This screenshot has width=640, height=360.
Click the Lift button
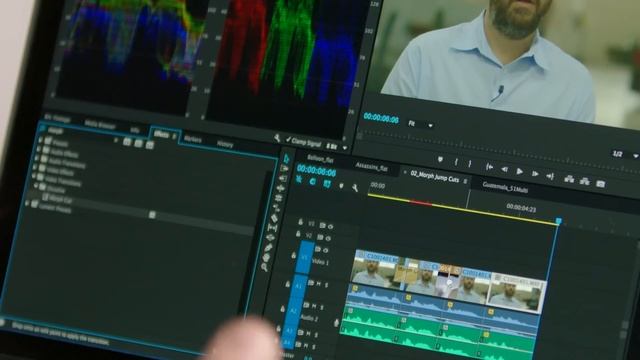(x=569, y=179)
